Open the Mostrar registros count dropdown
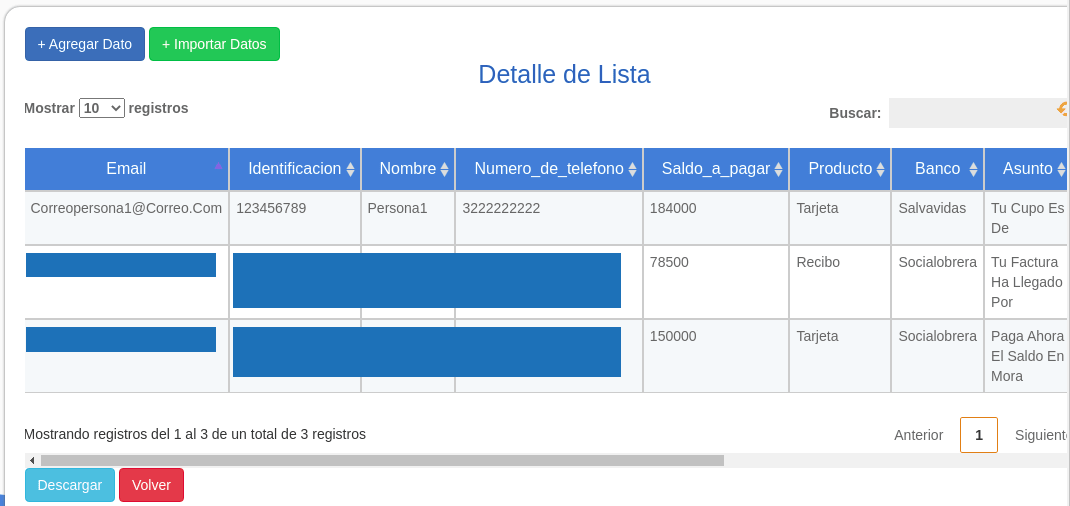 [x=102, y=108]
